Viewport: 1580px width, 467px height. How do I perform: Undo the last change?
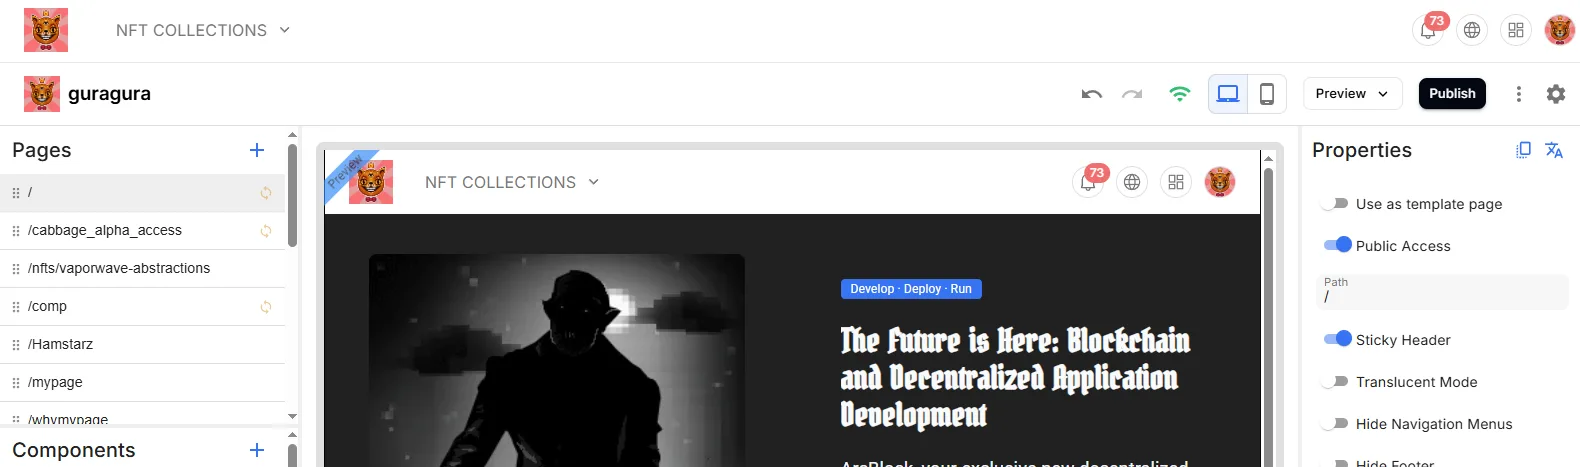pyautogui.click(x=1092, y=94)
